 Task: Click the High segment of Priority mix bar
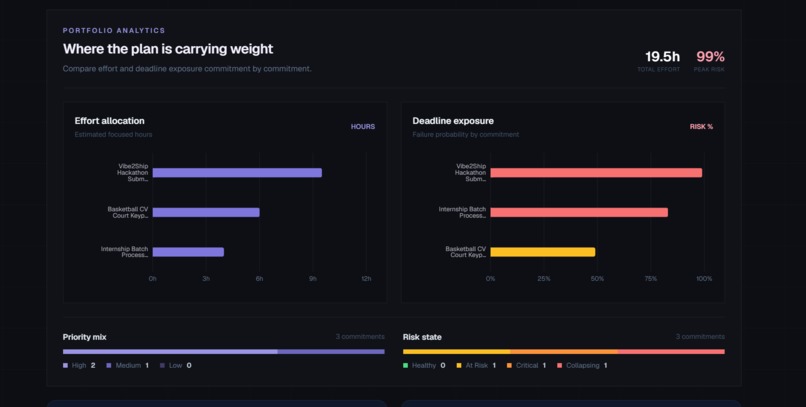coord(170,352)
